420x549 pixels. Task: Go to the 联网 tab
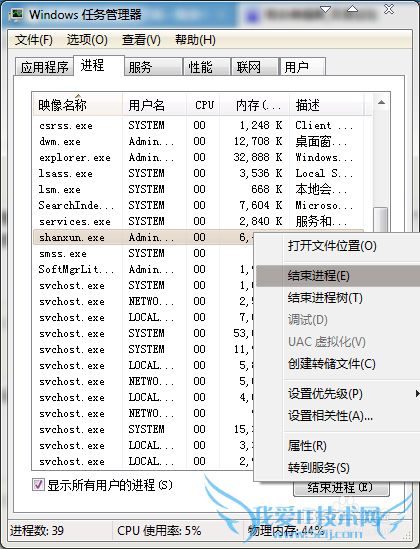(255, 67)
